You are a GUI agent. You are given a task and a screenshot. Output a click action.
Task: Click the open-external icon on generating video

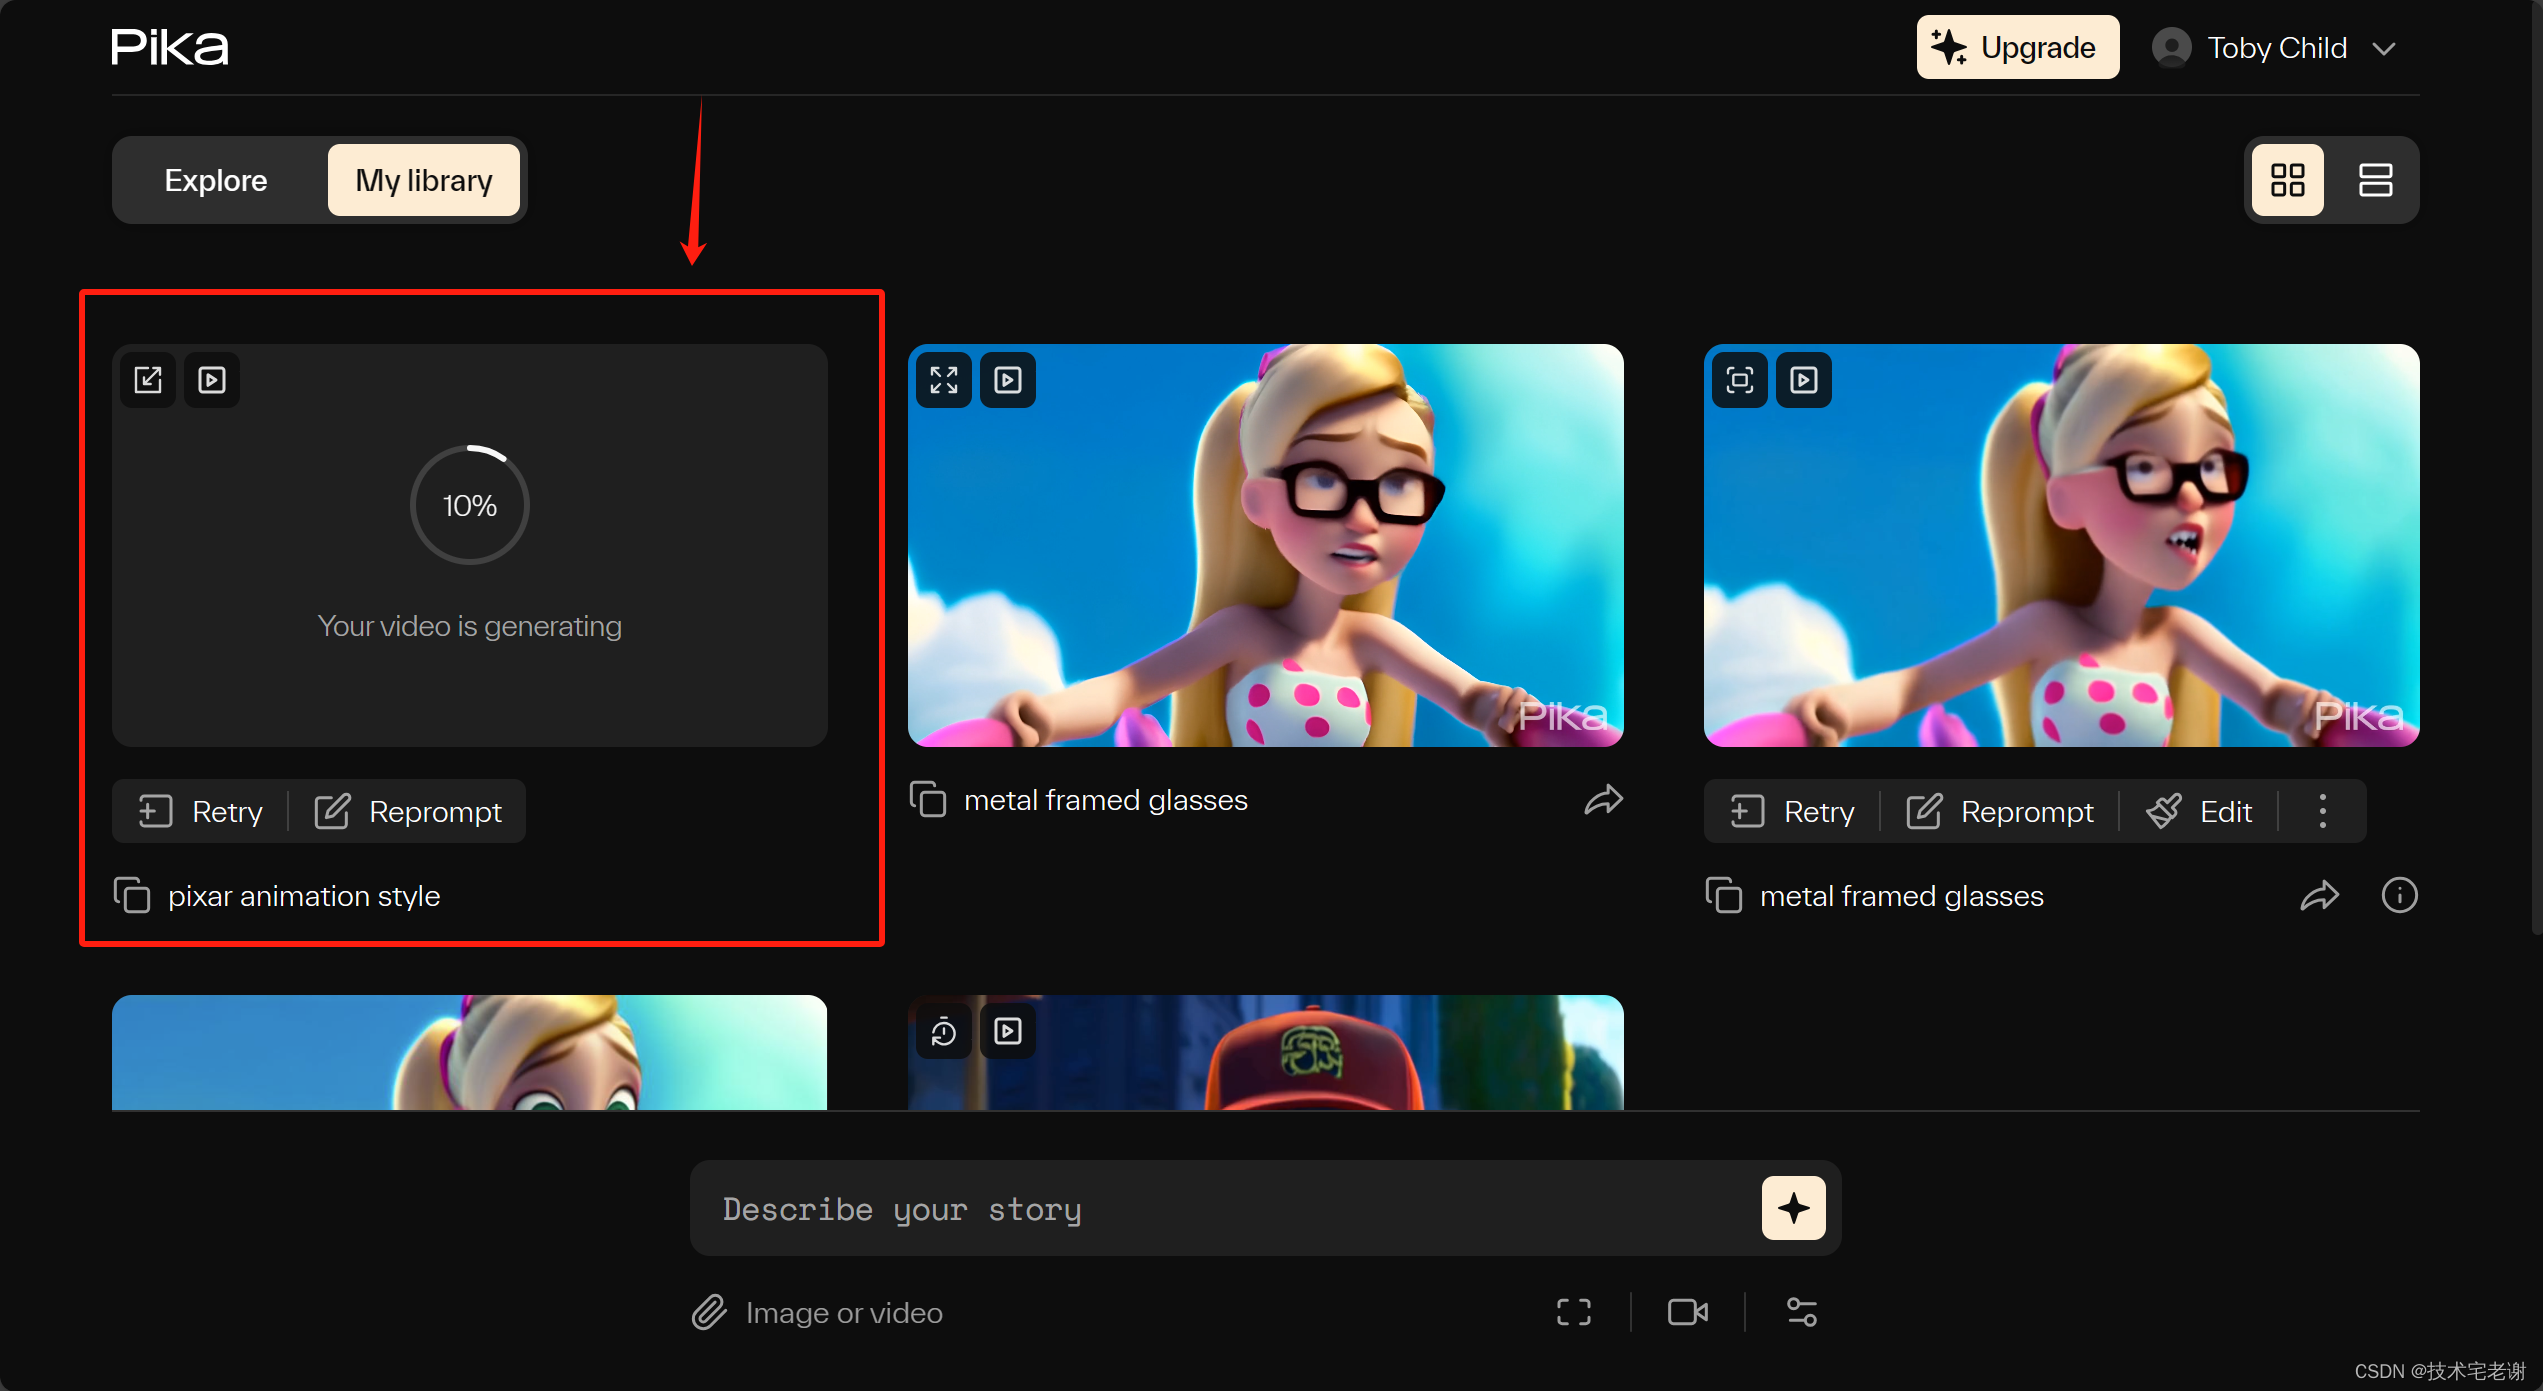(148, 380)
